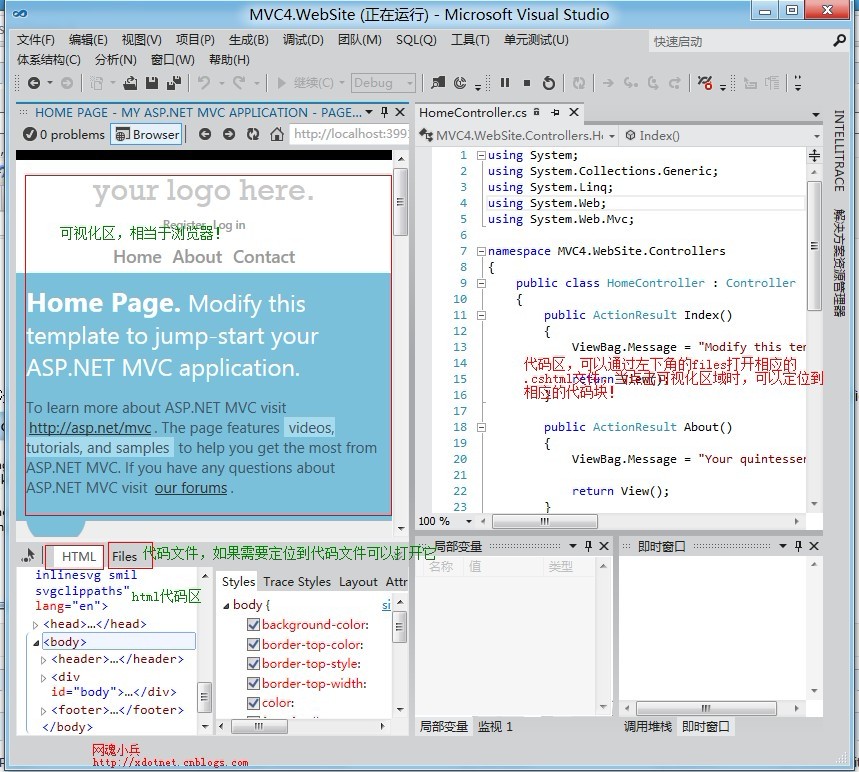The image size is (859, 772).
Task: Switch to the 调用堆栈 tab
Action: pyautogui.click(x=648, y=727)
